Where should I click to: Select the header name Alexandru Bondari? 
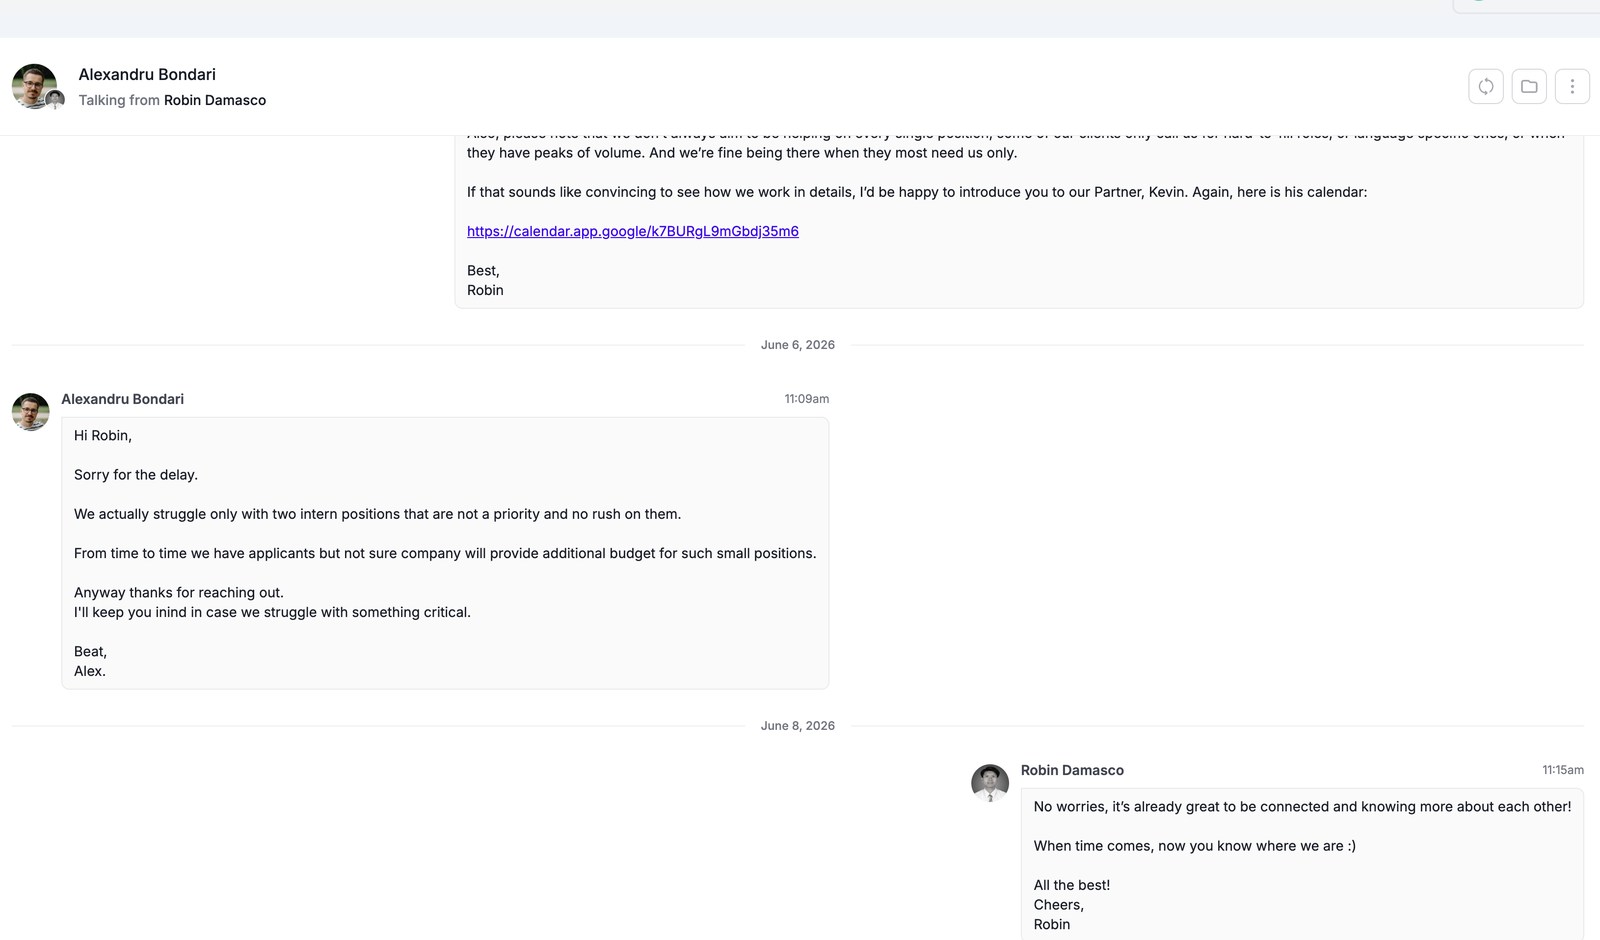point(147,74)
